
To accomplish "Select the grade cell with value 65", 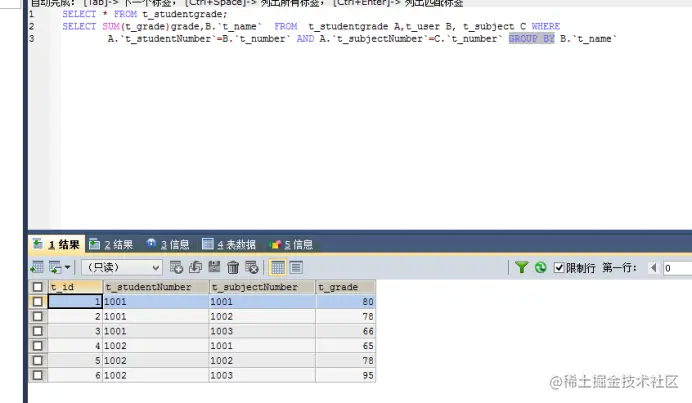I will pos(346,346).
